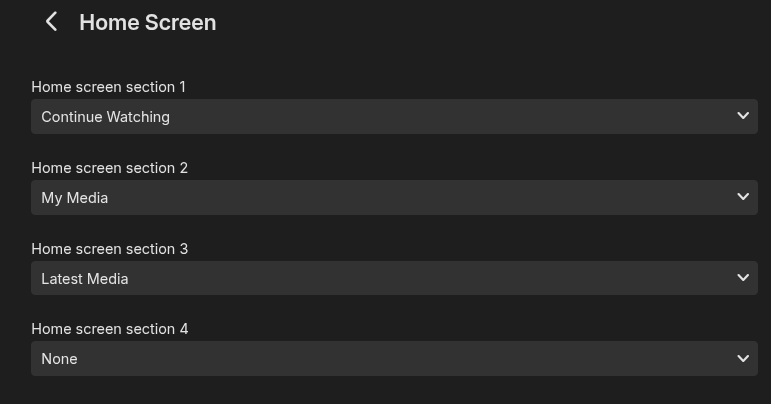Click the "Home Screen" page title
Screen dimensions: 771x404
(147, 22)
